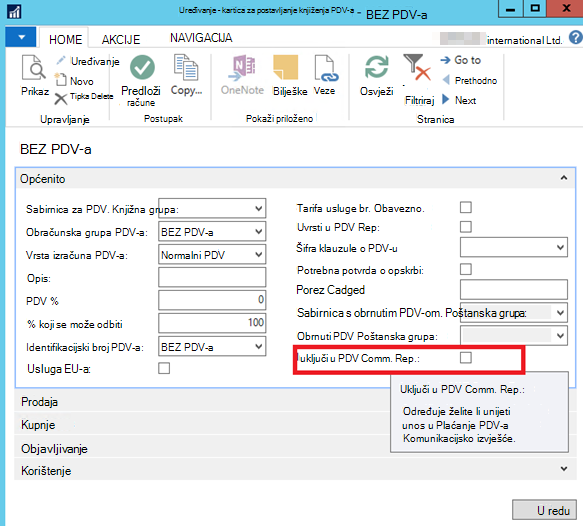Click the Osvježi refresh icon
The height and width of the screenshot is (526, 583).
[x=376, y=67]
